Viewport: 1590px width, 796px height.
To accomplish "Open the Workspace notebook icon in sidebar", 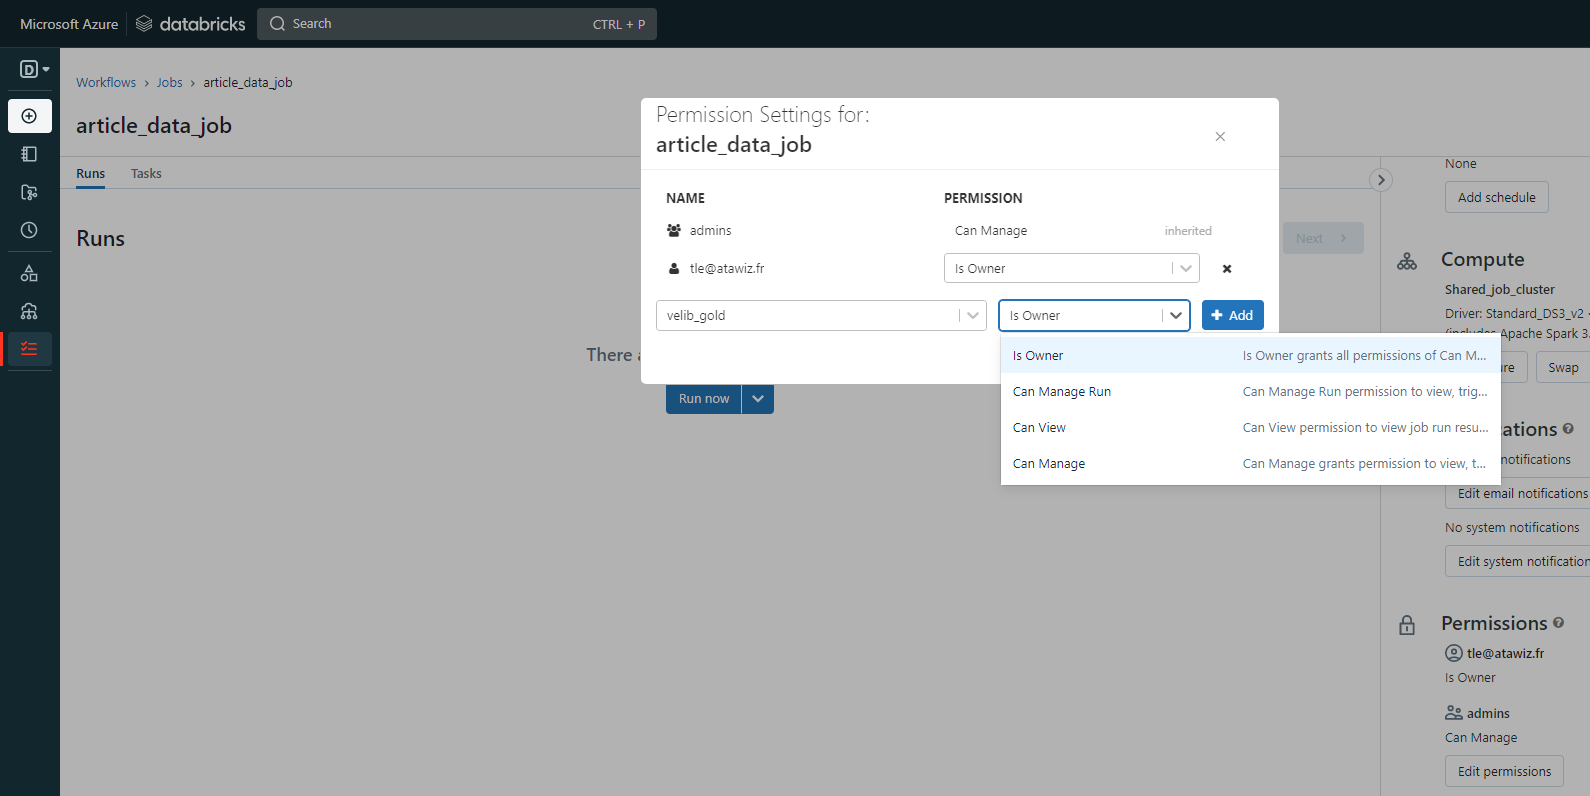I will 29,154.
